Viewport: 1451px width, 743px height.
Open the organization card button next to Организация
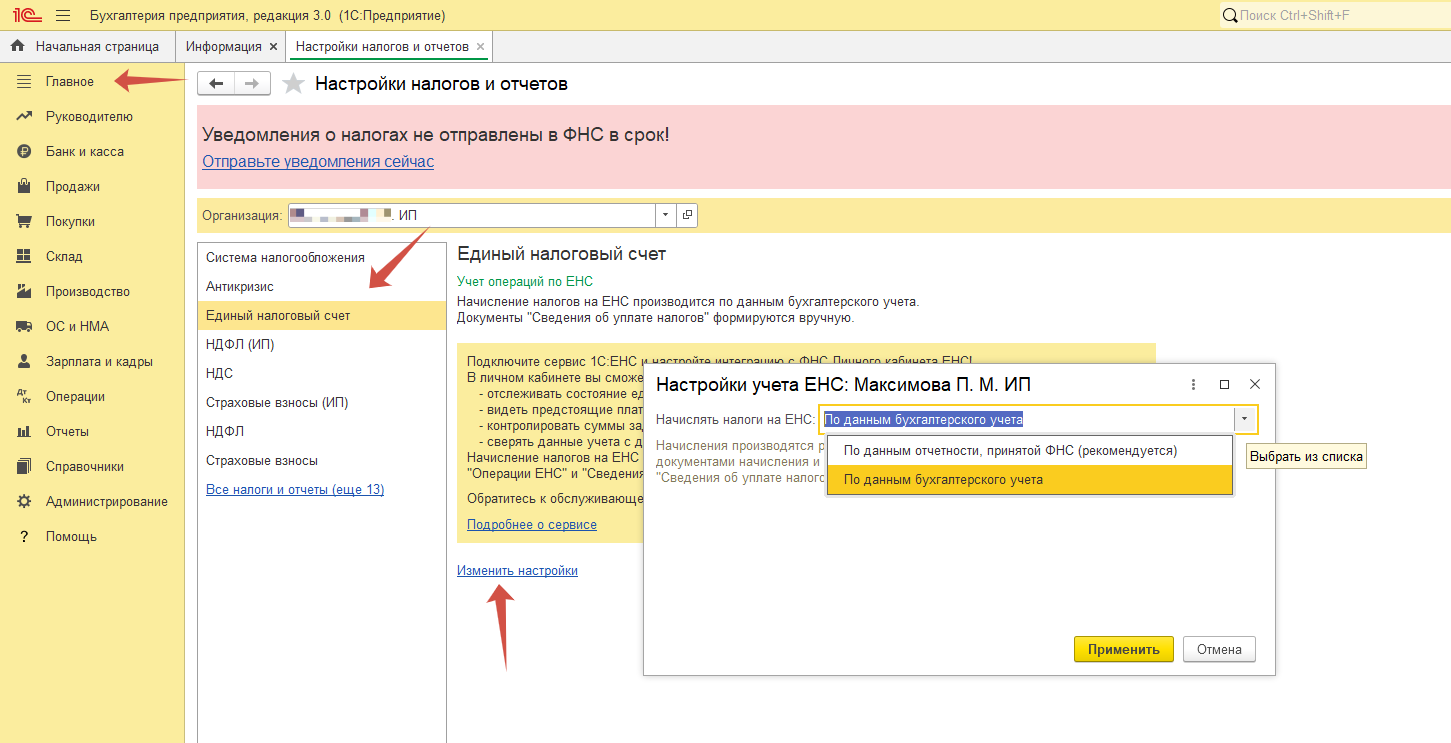point(687,215)
